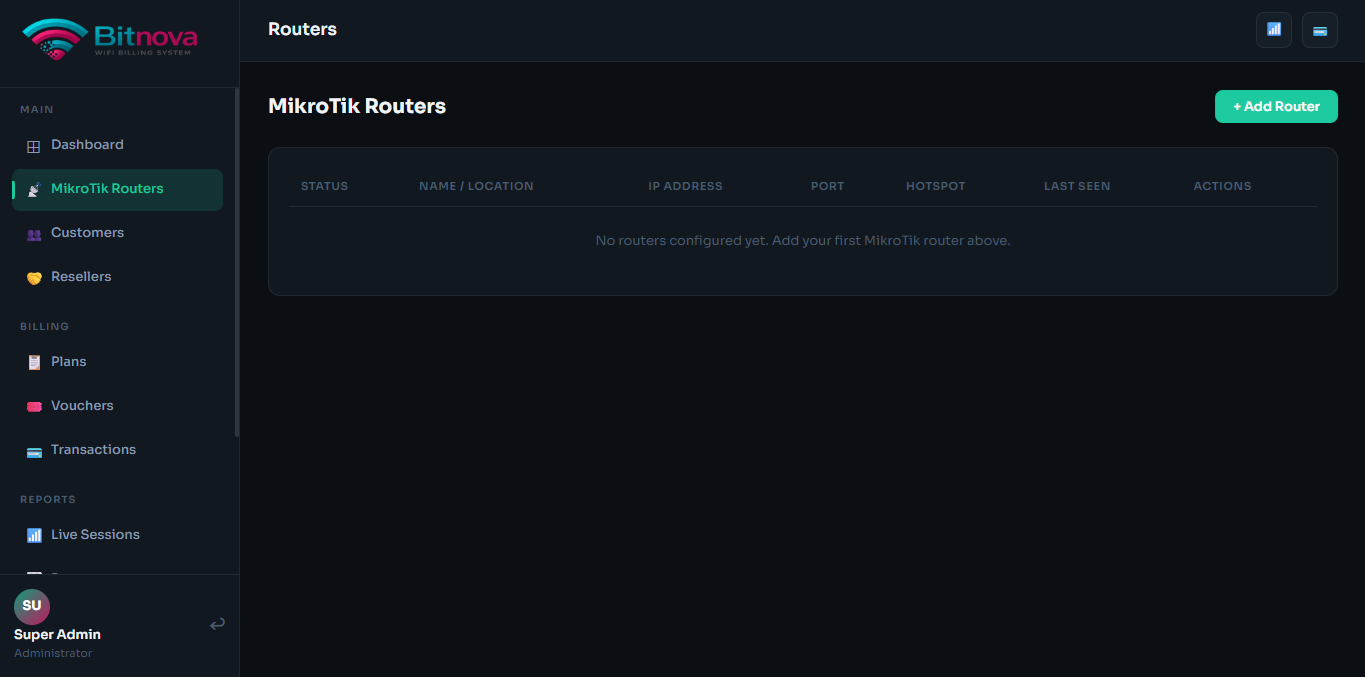Click the PORT column header
Image resolution: width=1365 pixels, height=677 pixels.
pos(827,186)
